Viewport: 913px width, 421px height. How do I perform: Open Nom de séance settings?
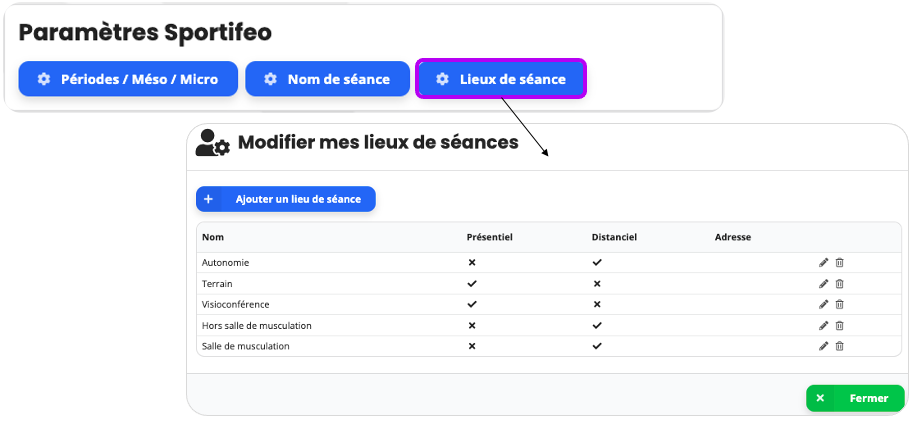click(x=328, y=79)
